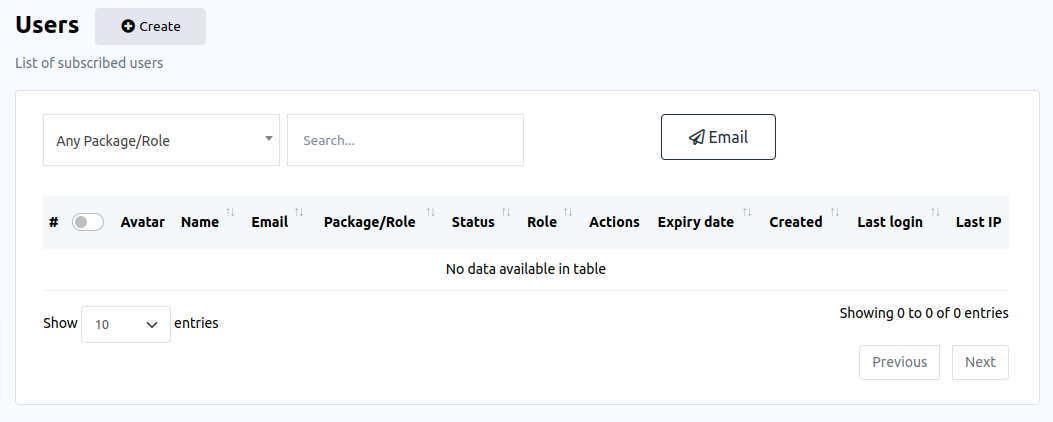Sort users using the Status column arrows
Viewport: 1053px width, 422px height.
click(x=506, y=212)
